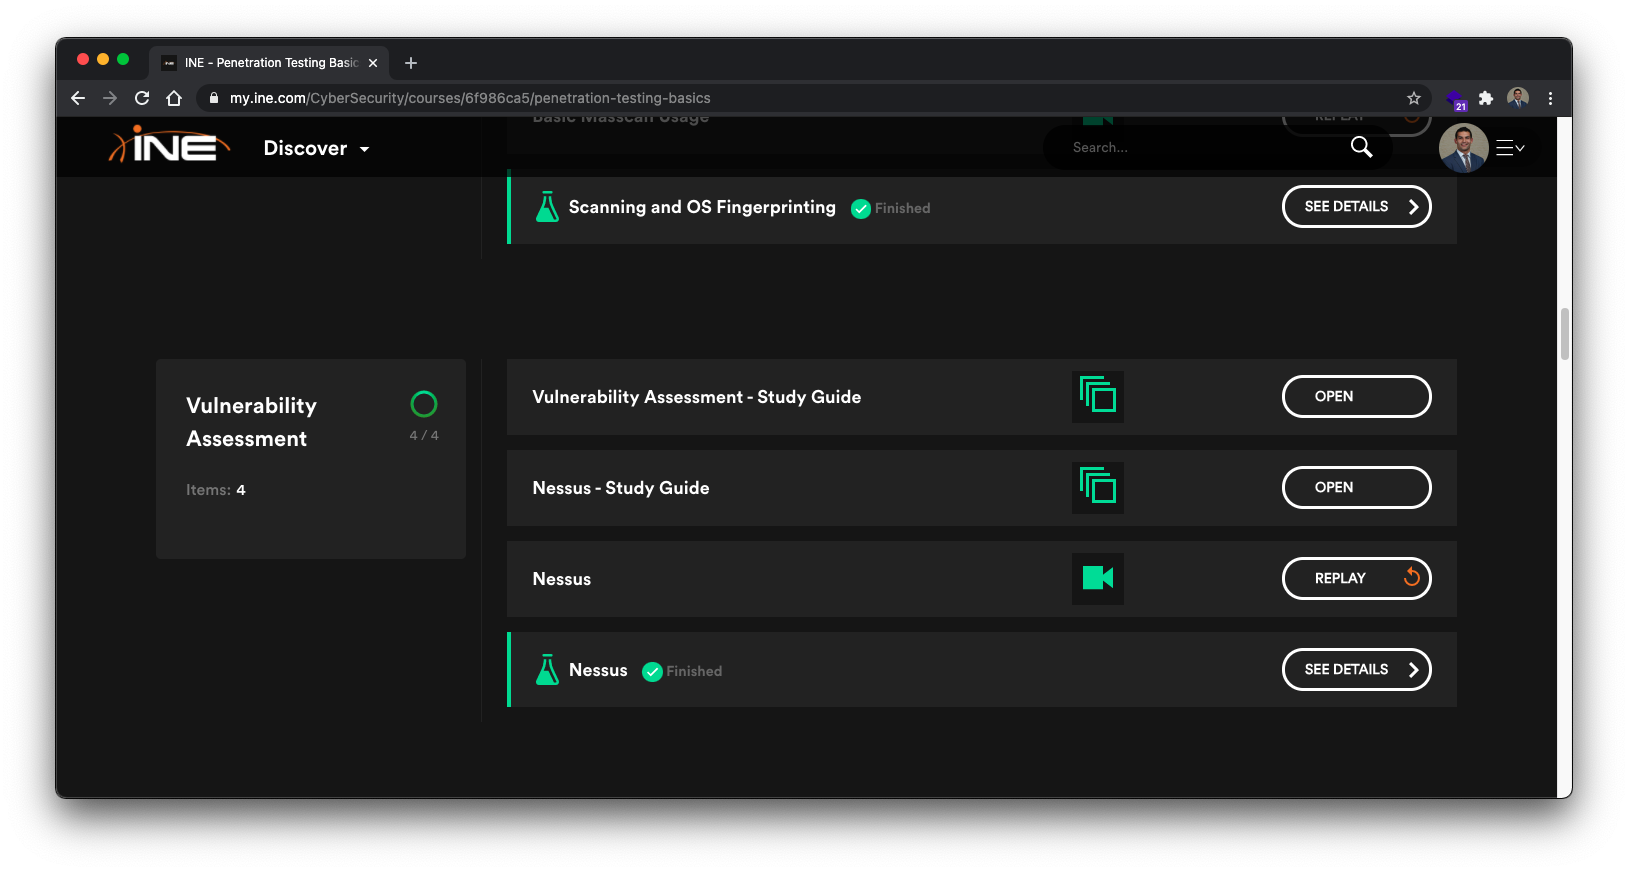Bookmark this page with the star icon
This screenshot has height=872, width=1628.
(1414, 98)
